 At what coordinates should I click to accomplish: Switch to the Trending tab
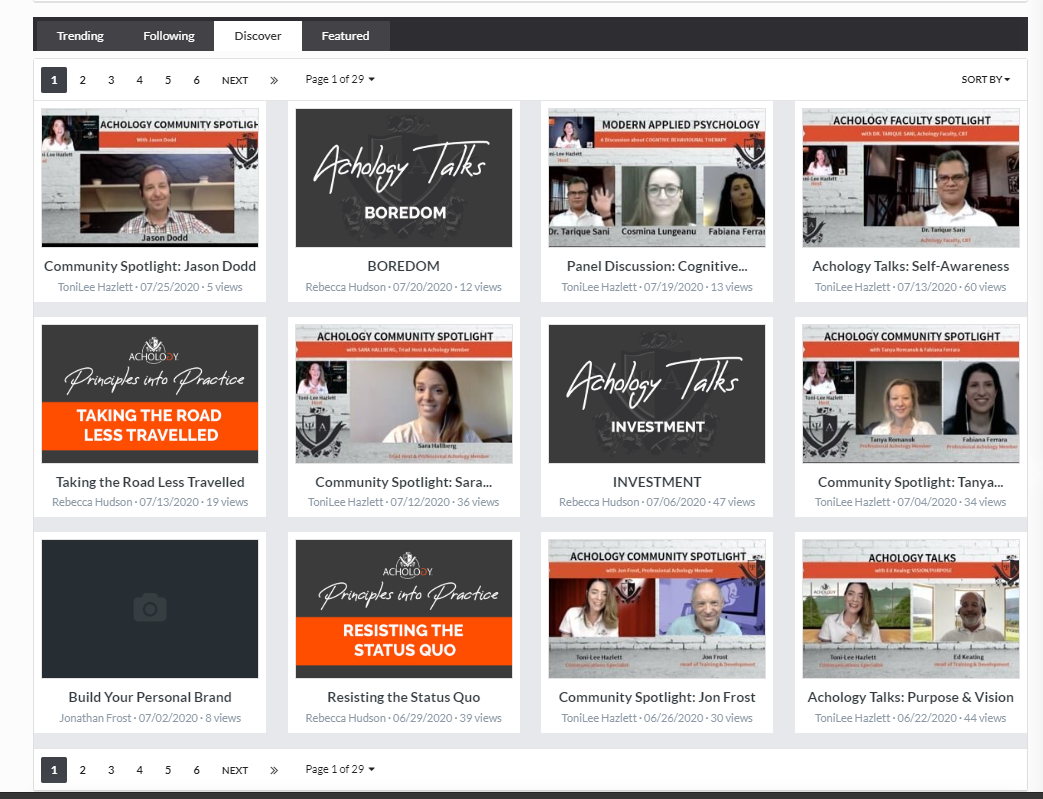click(x=80, y=36)
